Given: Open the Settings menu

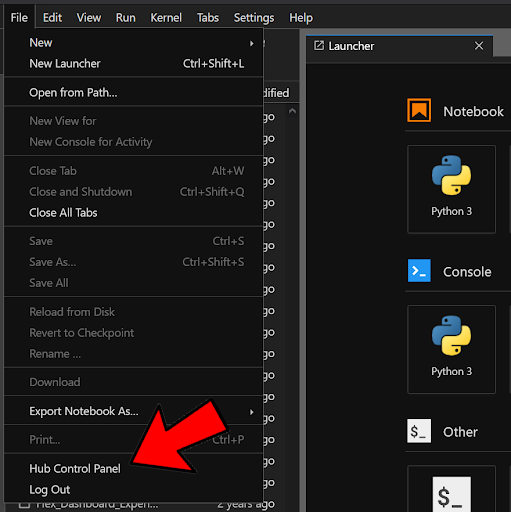Looking at the screenshot, I should 254,17.
